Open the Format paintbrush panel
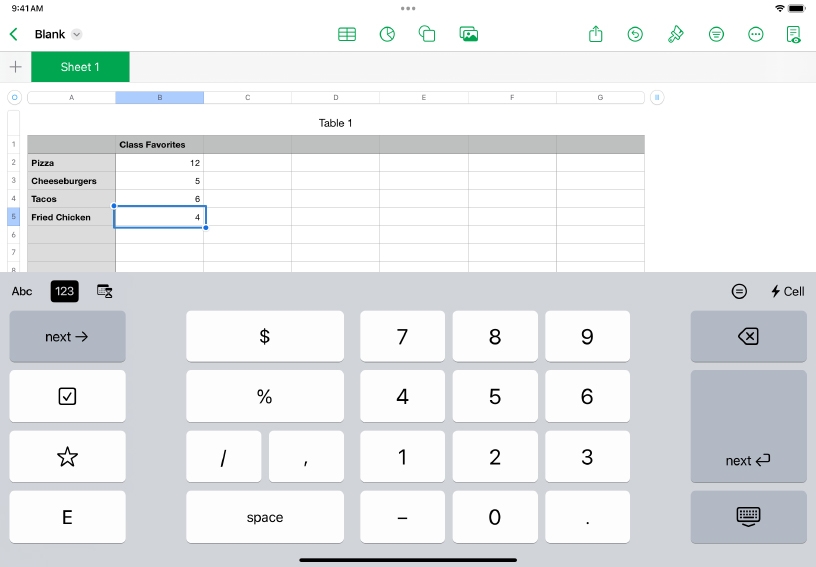Screen dimensions: 816x567 pos(676,34)
